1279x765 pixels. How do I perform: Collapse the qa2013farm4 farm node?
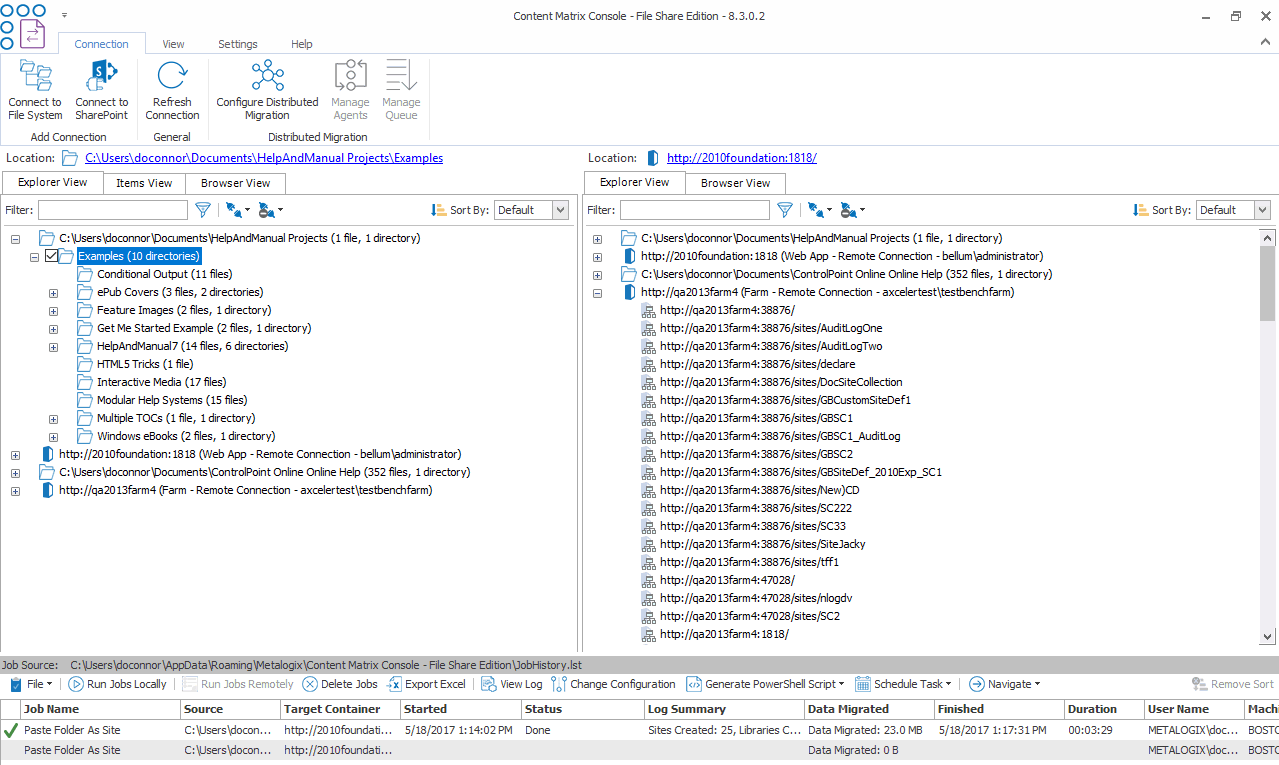pyautogui.click(x=597, y=293)
